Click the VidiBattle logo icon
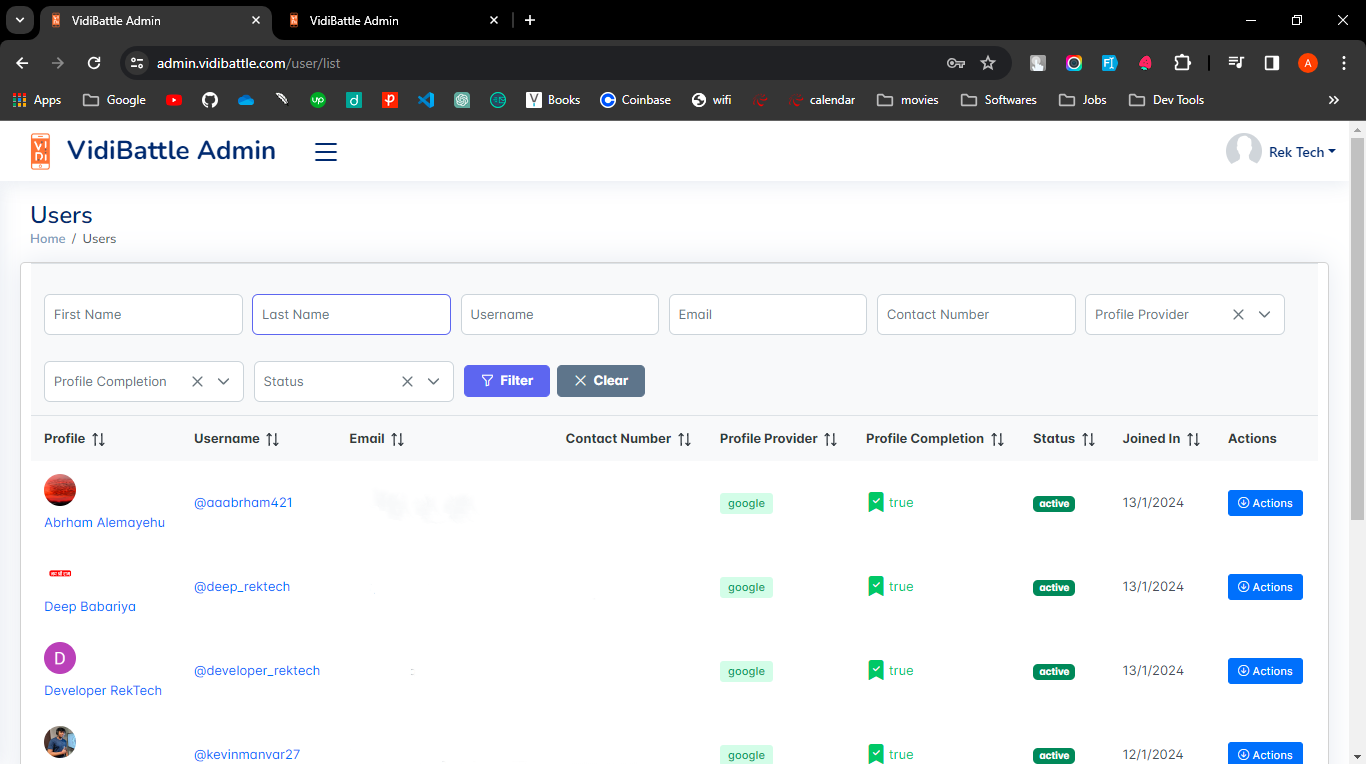Screen dimensions: 1366x764 click(x=40, y=151)
